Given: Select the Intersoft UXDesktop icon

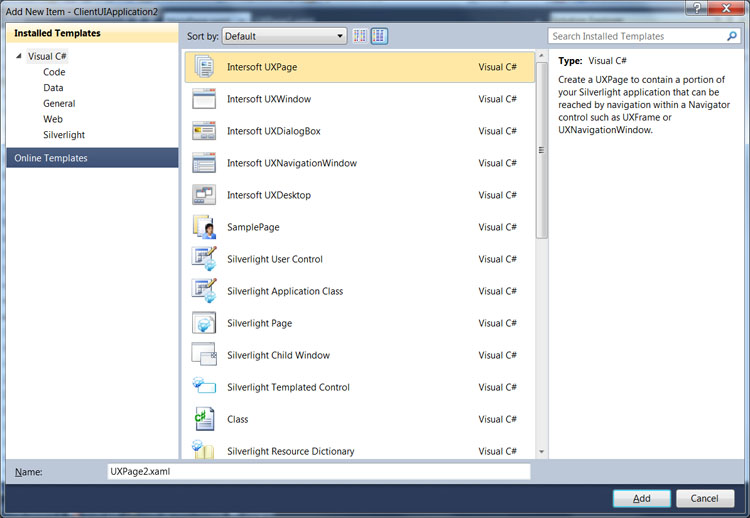Looking at the screenshot, I should click(x=204, y=195).
